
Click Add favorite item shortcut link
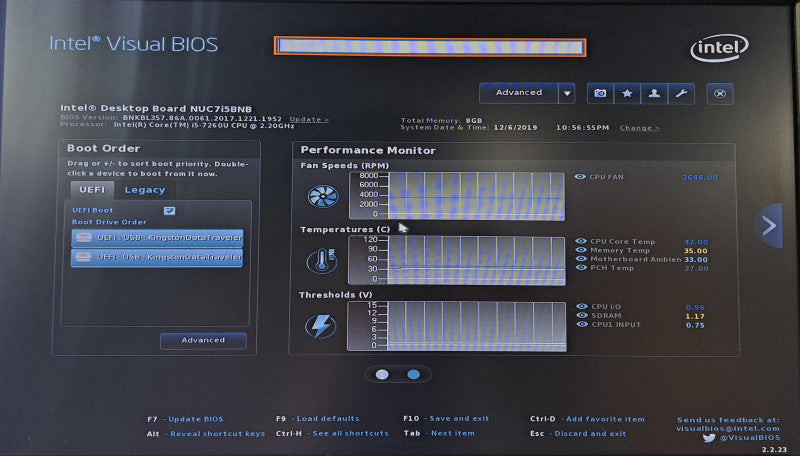tap(605, 419)
